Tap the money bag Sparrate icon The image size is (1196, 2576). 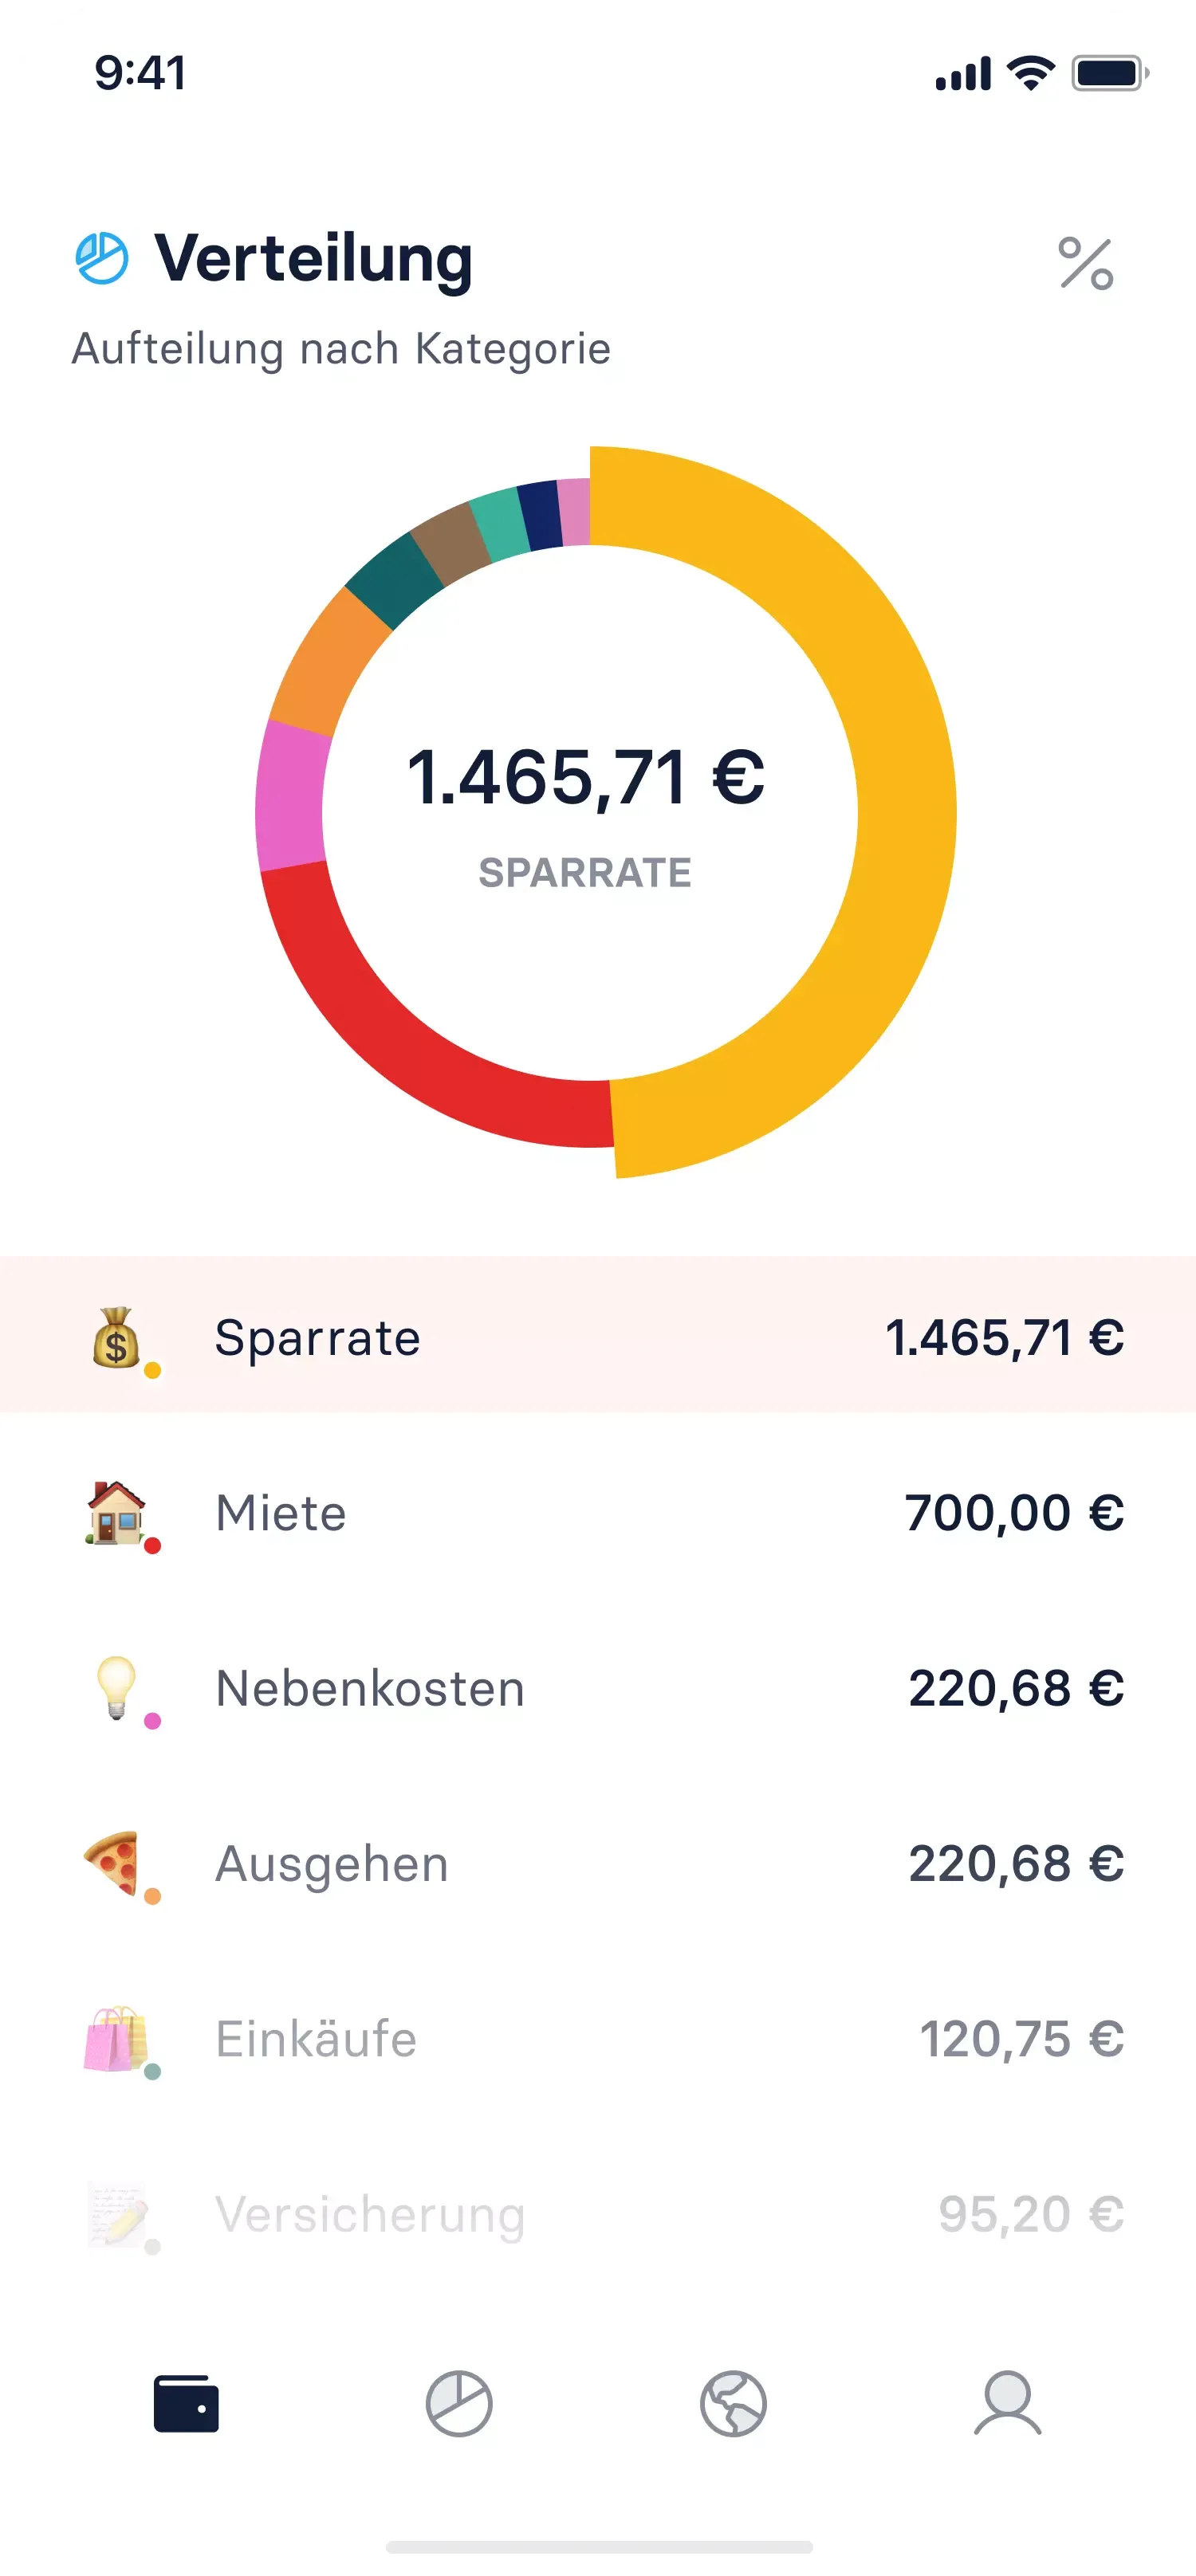coord(117,1337)
